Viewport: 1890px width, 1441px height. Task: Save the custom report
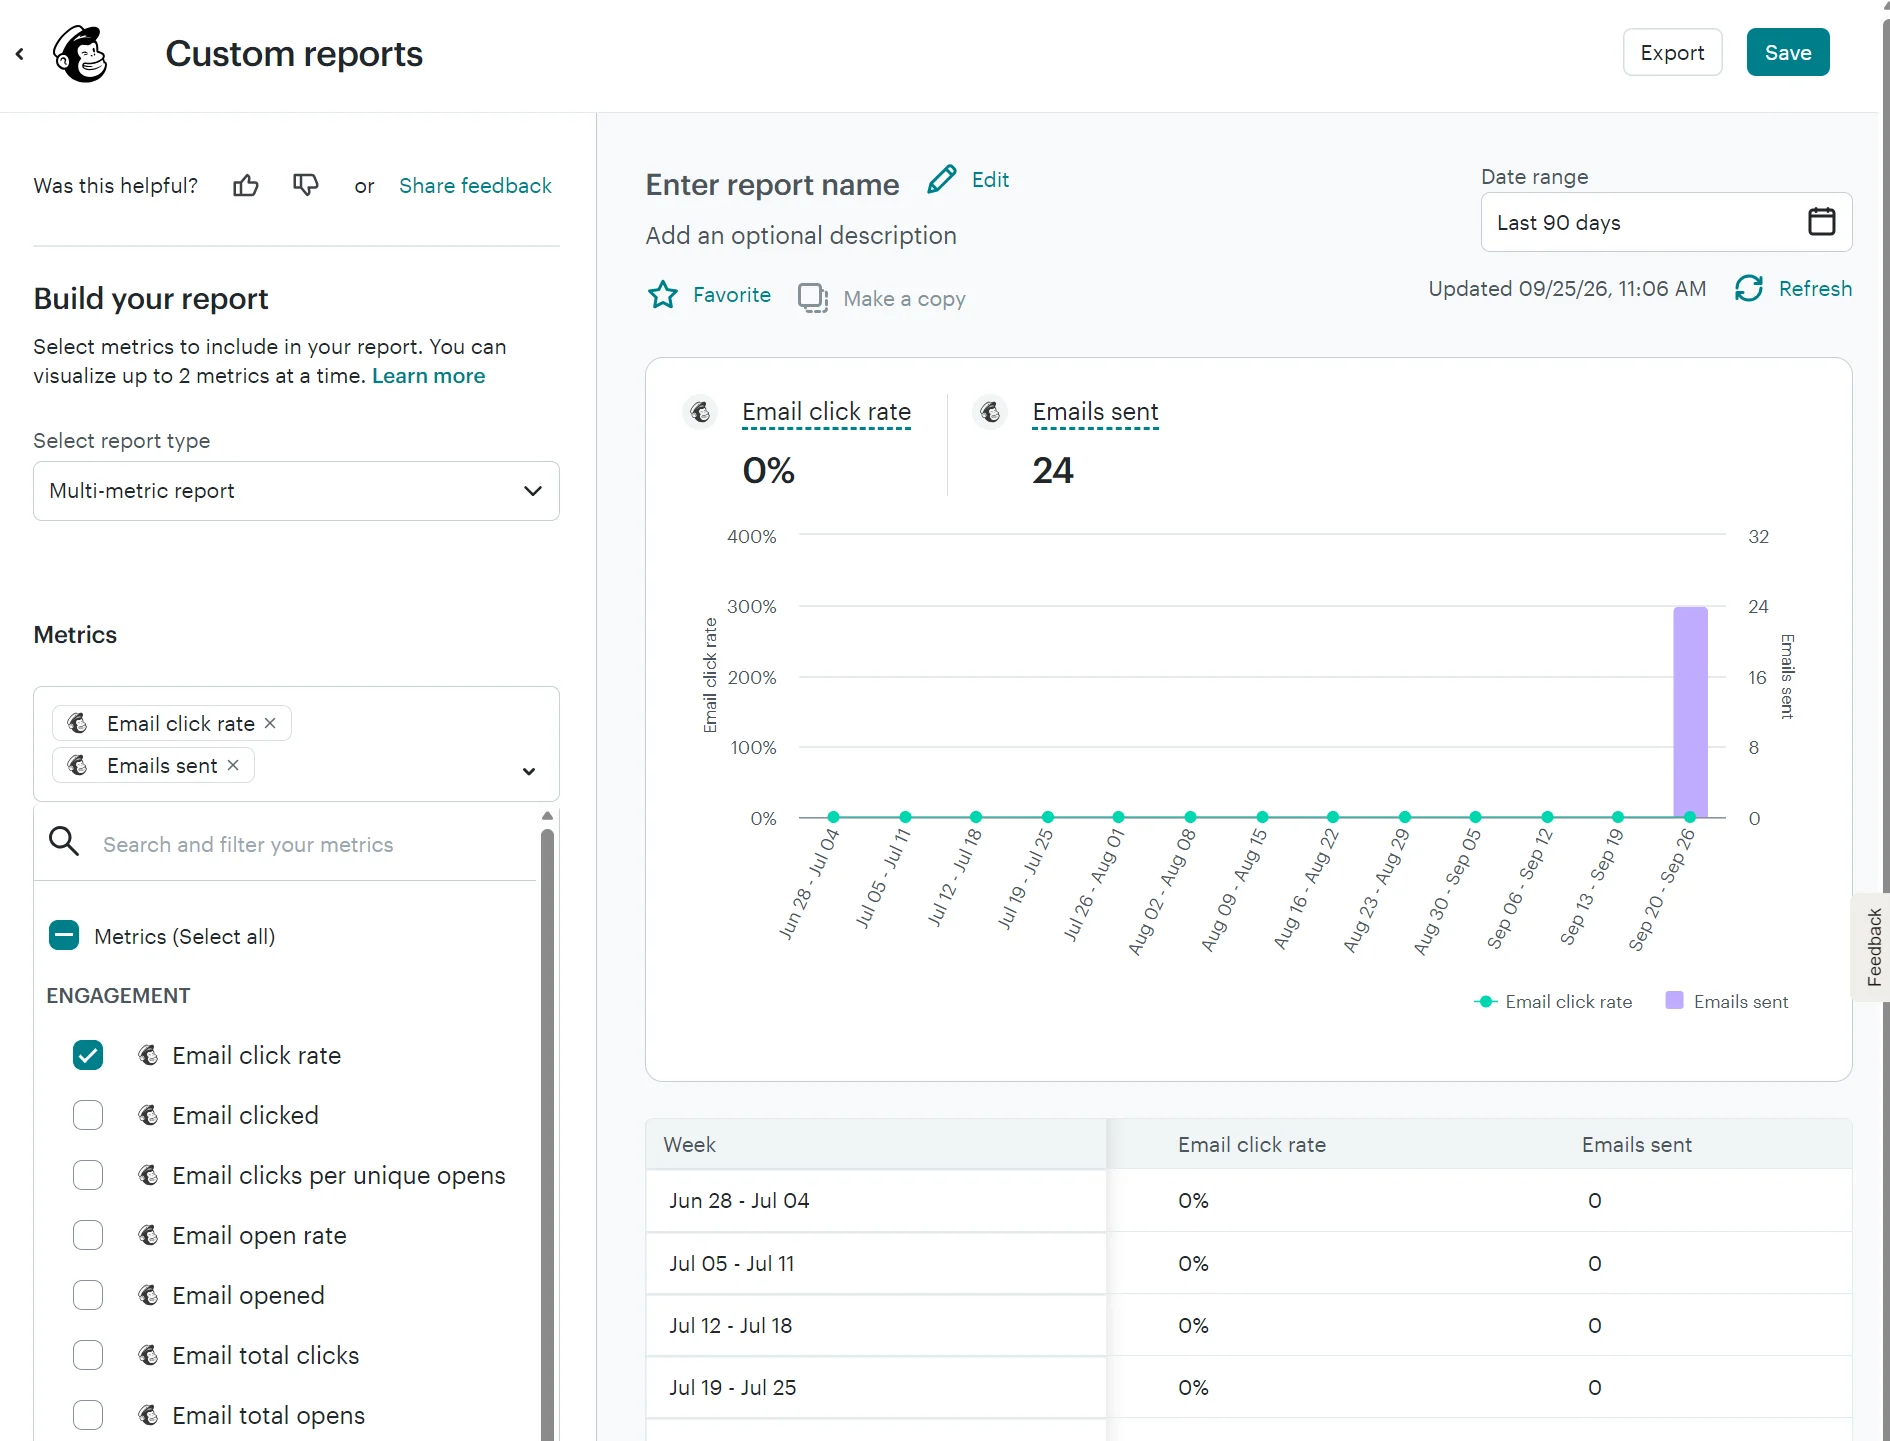(x=1788, y=52)
